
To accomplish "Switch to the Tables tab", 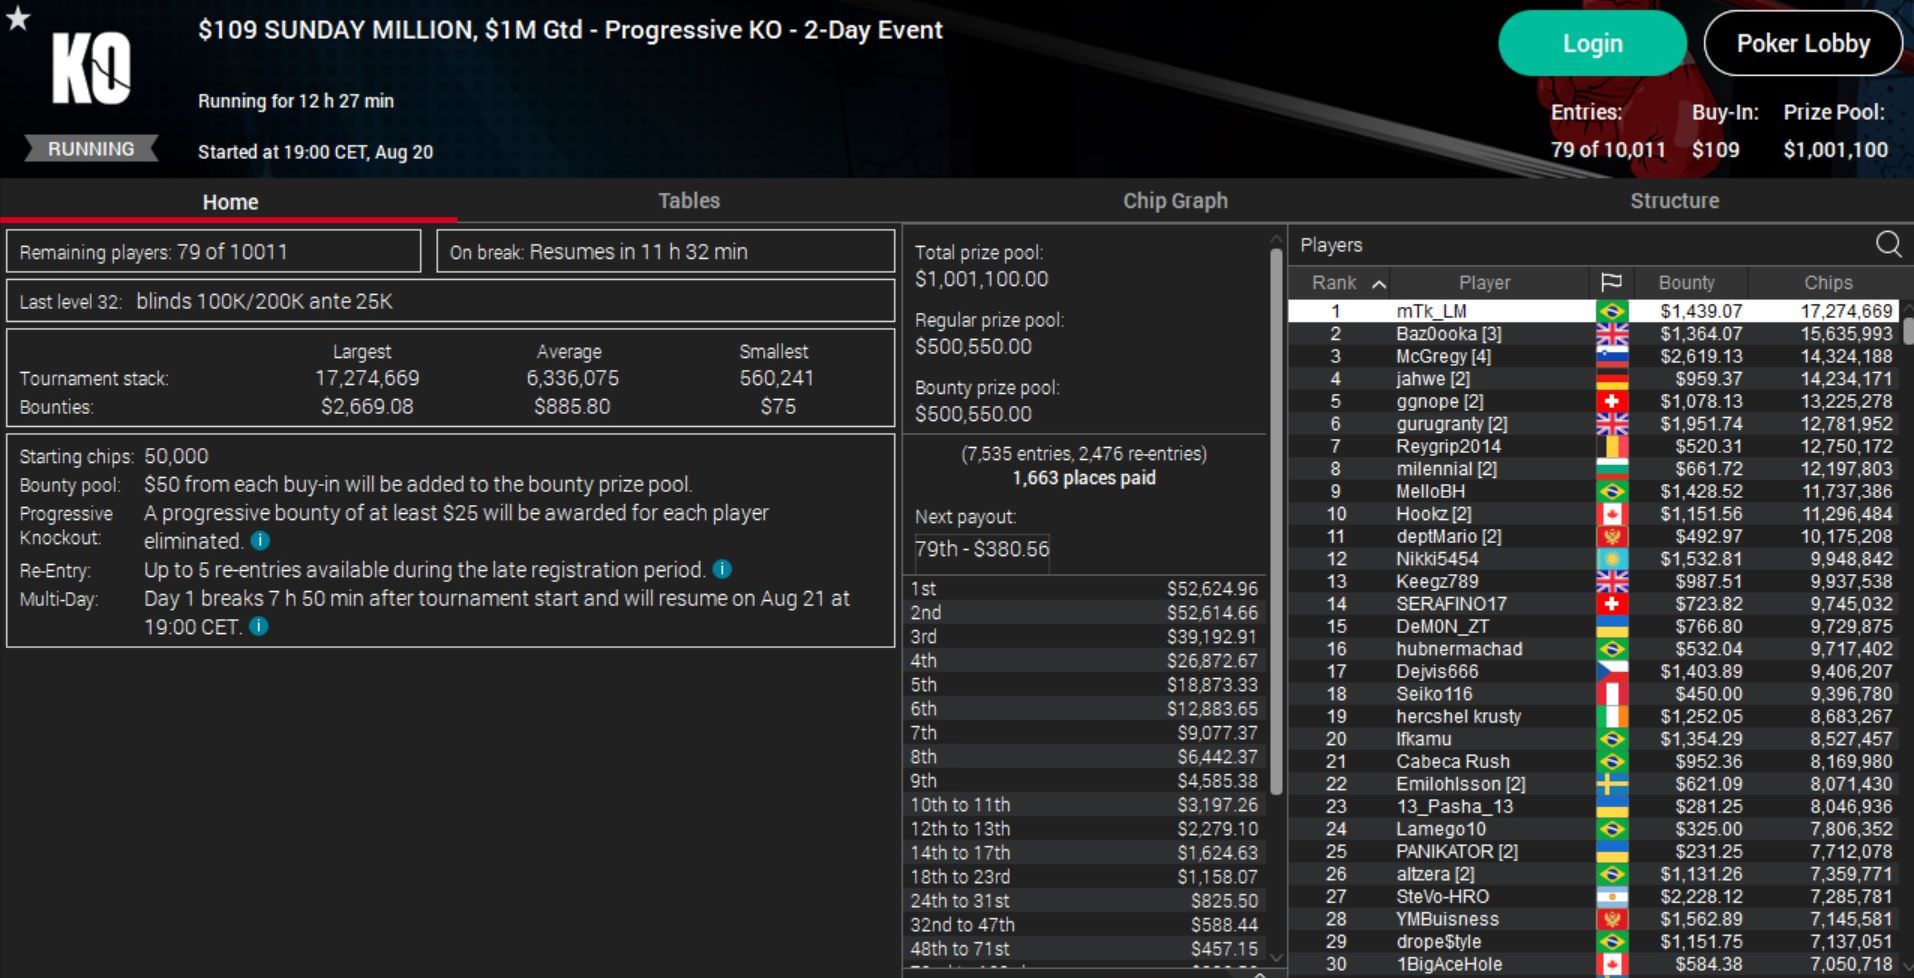I will point(689,200).
